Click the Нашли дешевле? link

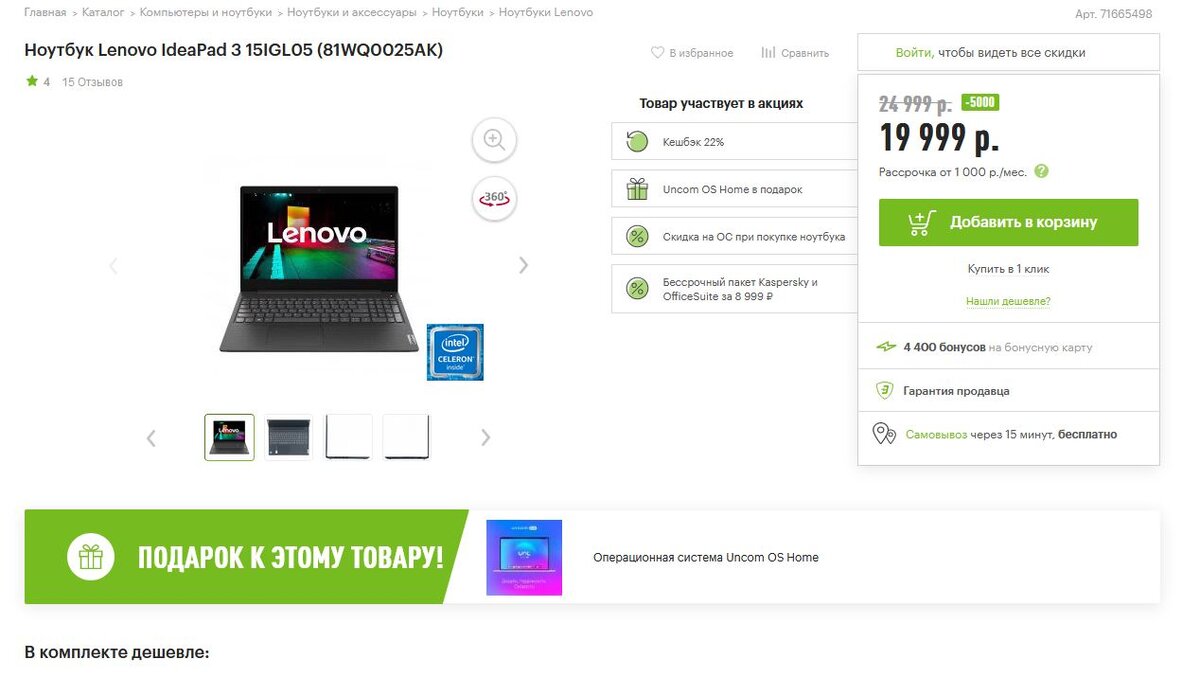click(x=1008, y=301)
